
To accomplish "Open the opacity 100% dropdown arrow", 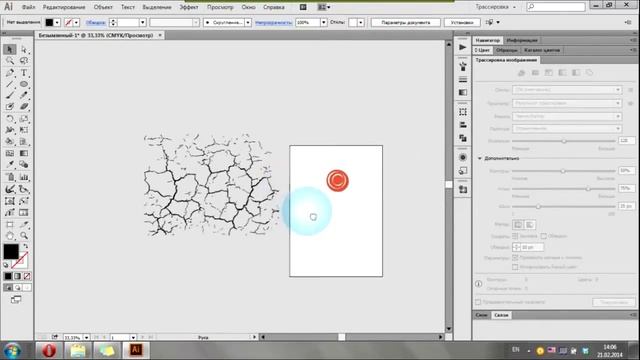I will pyautogui.click(x=324, y=22).
